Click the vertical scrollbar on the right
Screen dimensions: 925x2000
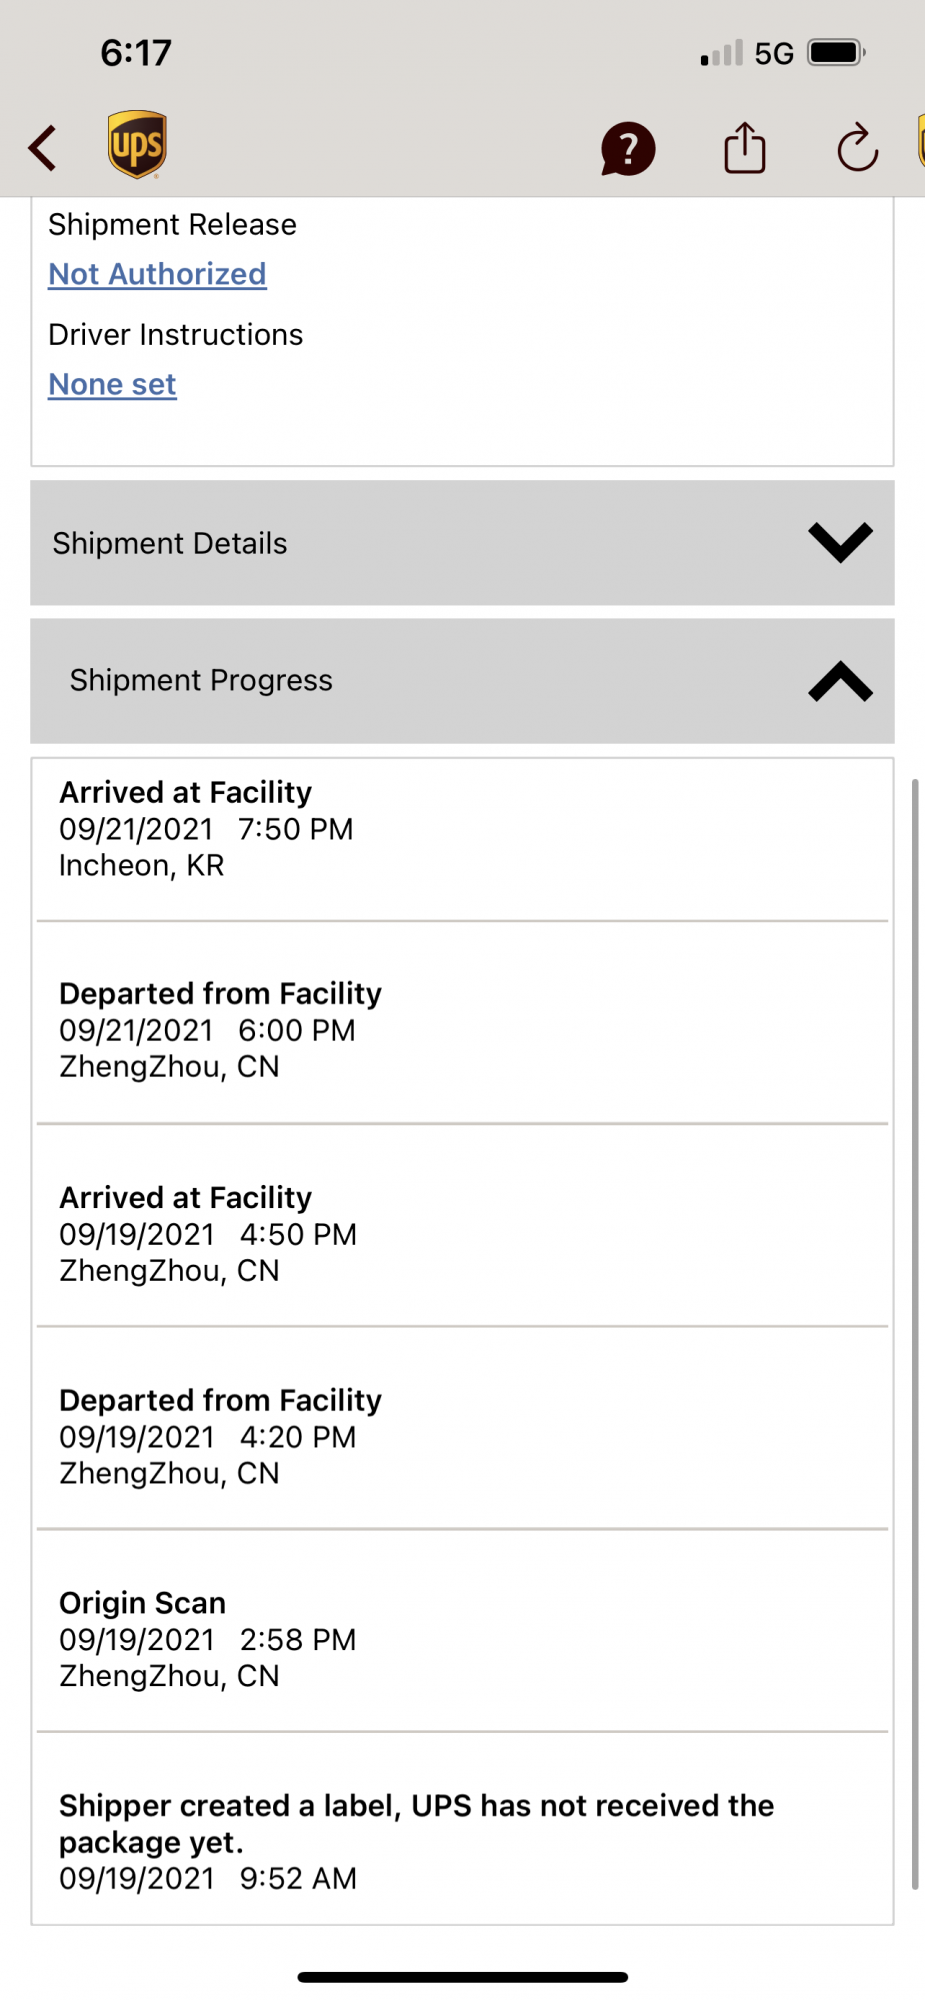coord(914,1332)
